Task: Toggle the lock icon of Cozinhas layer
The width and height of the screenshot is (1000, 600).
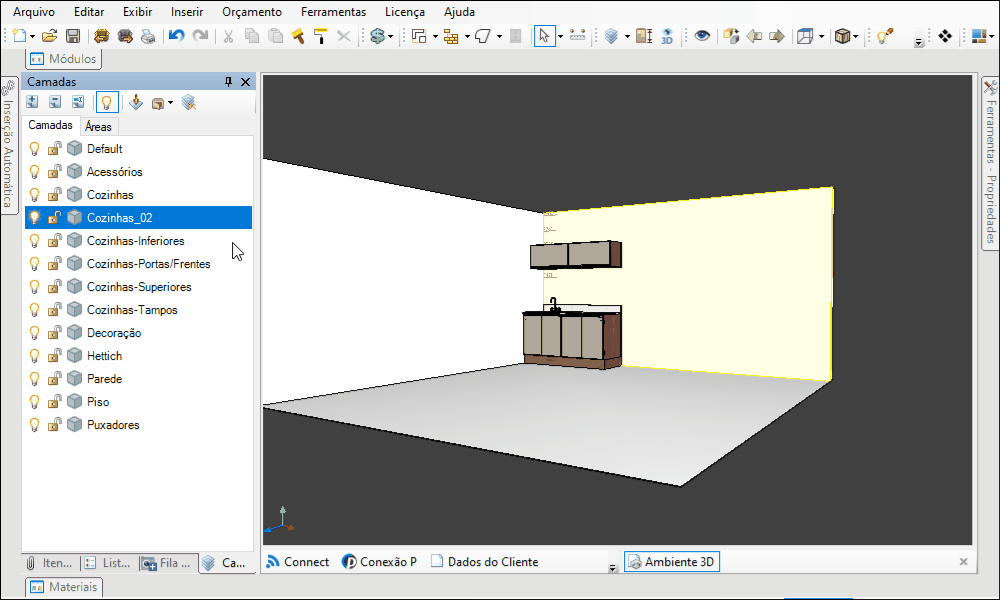Action: click(x=55, y=194)
